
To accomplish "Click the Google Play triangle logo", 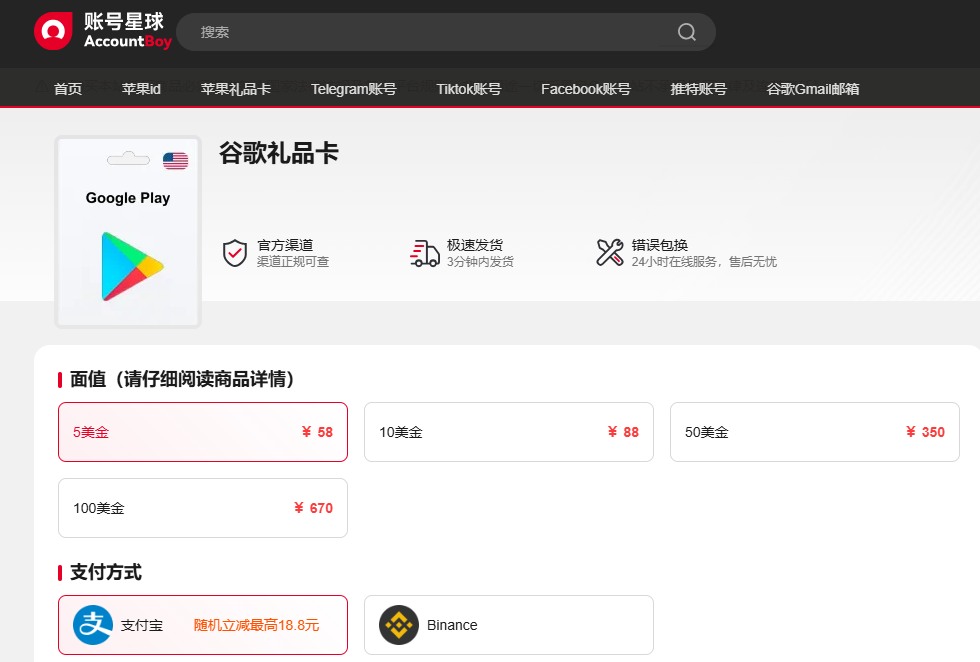I will (132, 266).
